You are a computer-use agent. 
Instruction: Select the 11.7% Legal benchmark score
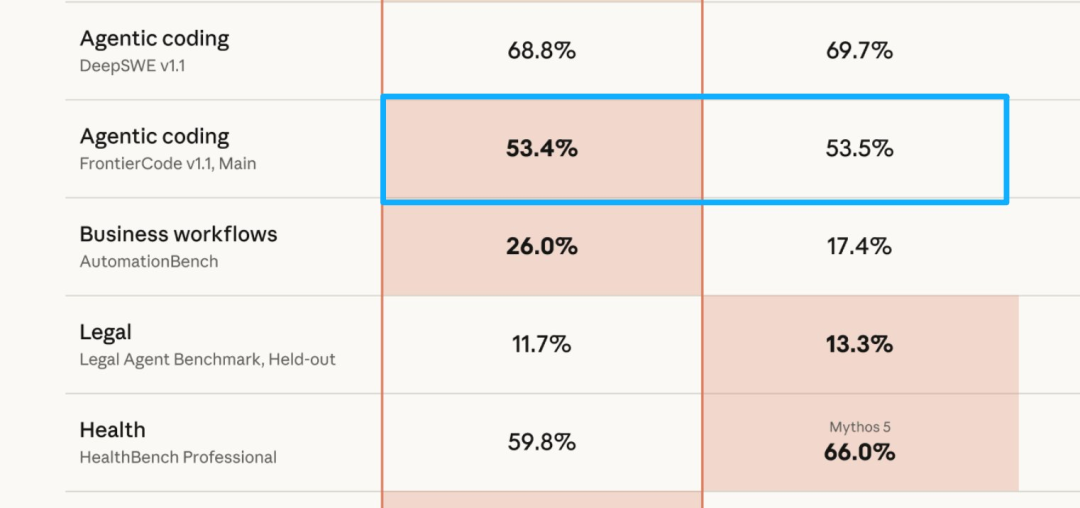(541, 344)
